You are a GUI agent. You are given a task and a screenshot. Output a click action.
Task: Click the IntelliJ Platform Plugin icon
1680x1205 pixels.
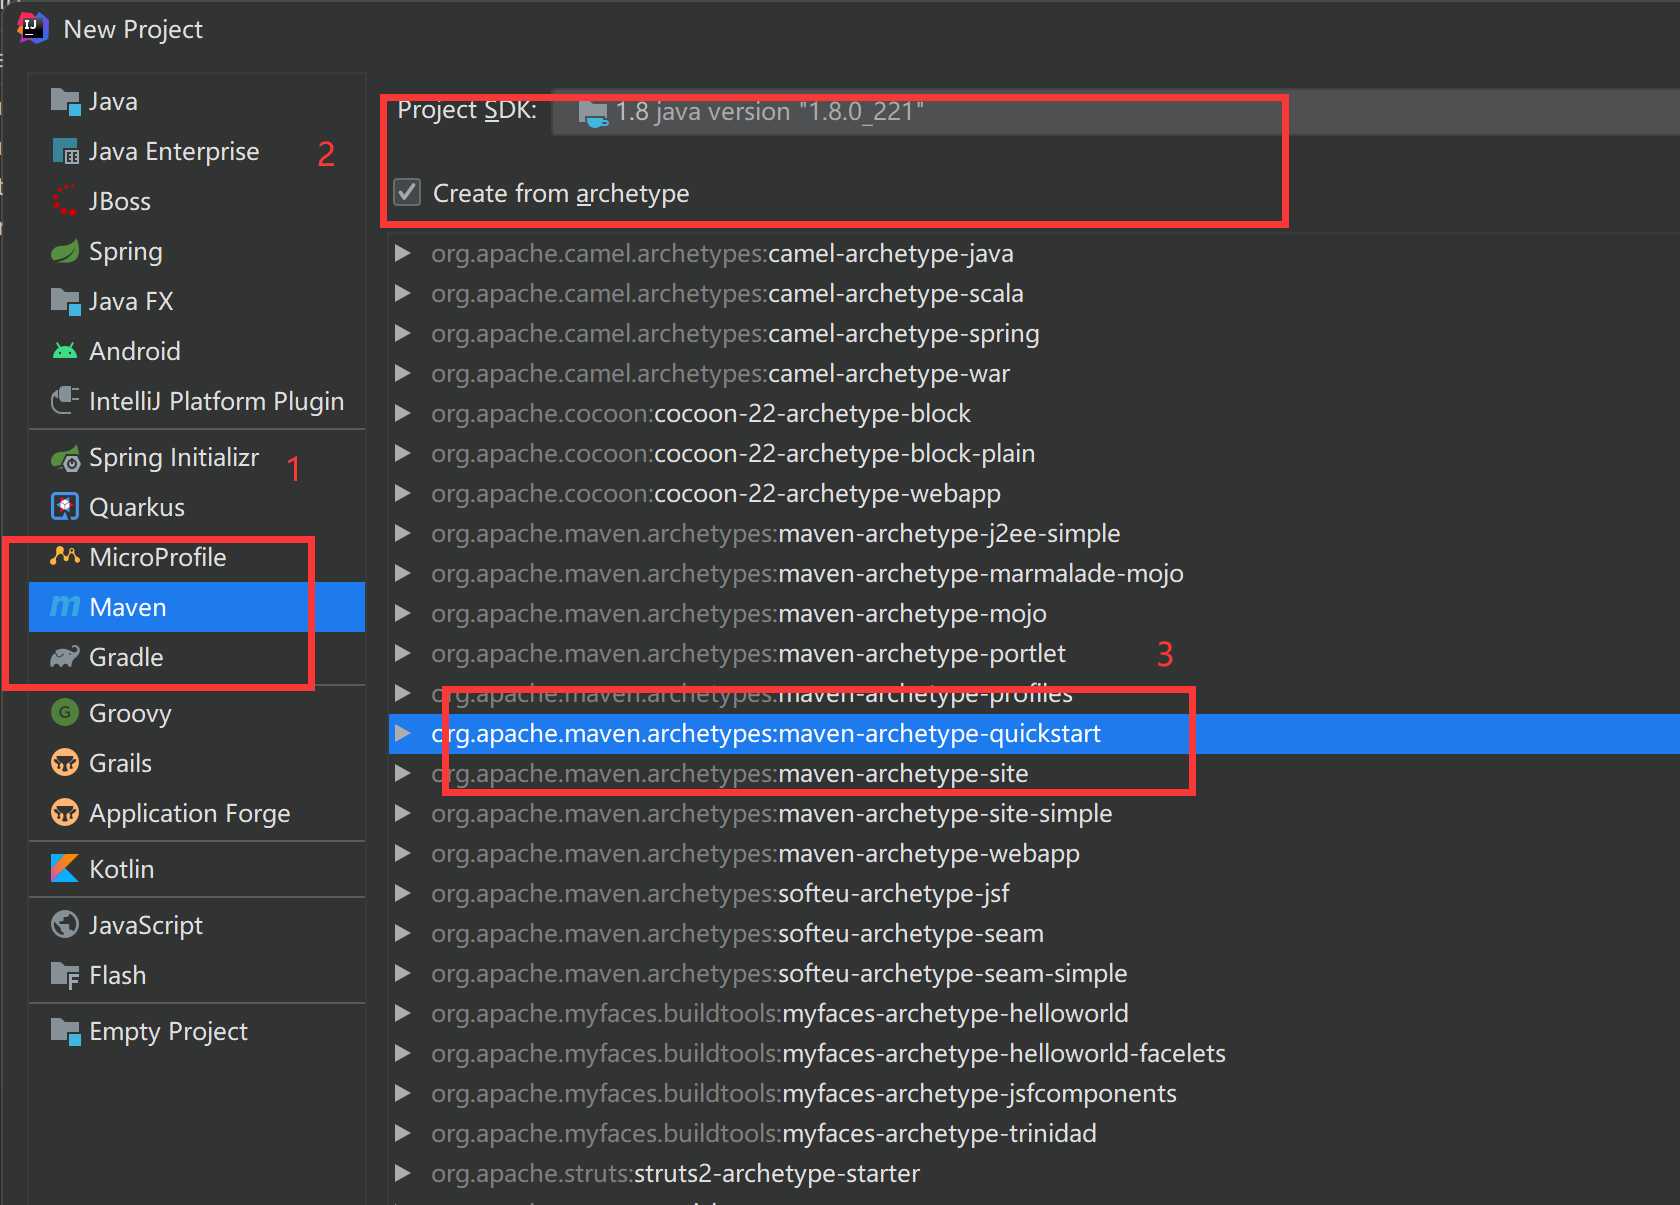click(x=65, y=401)
